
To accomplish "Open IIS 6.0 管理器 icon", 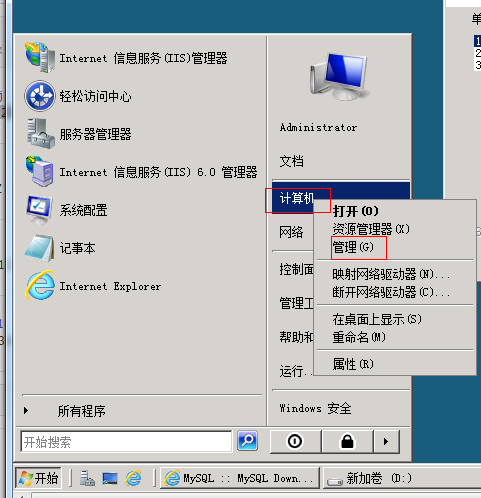I will pyautogui.click(x=40, y=172).
